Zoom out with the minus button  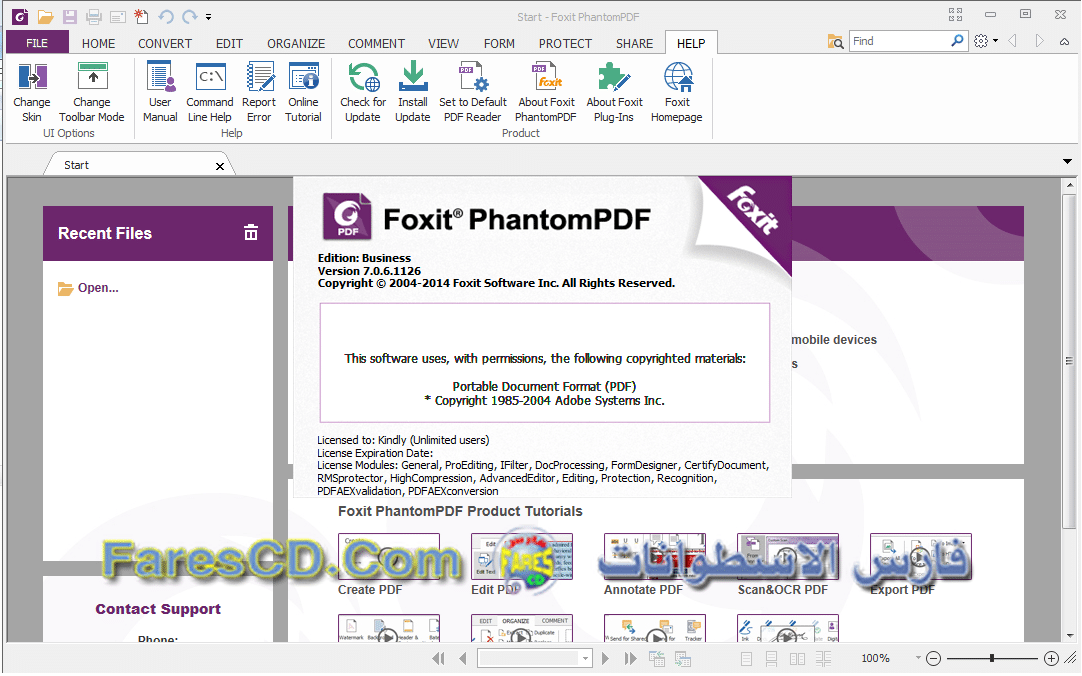tap(933, 659)
